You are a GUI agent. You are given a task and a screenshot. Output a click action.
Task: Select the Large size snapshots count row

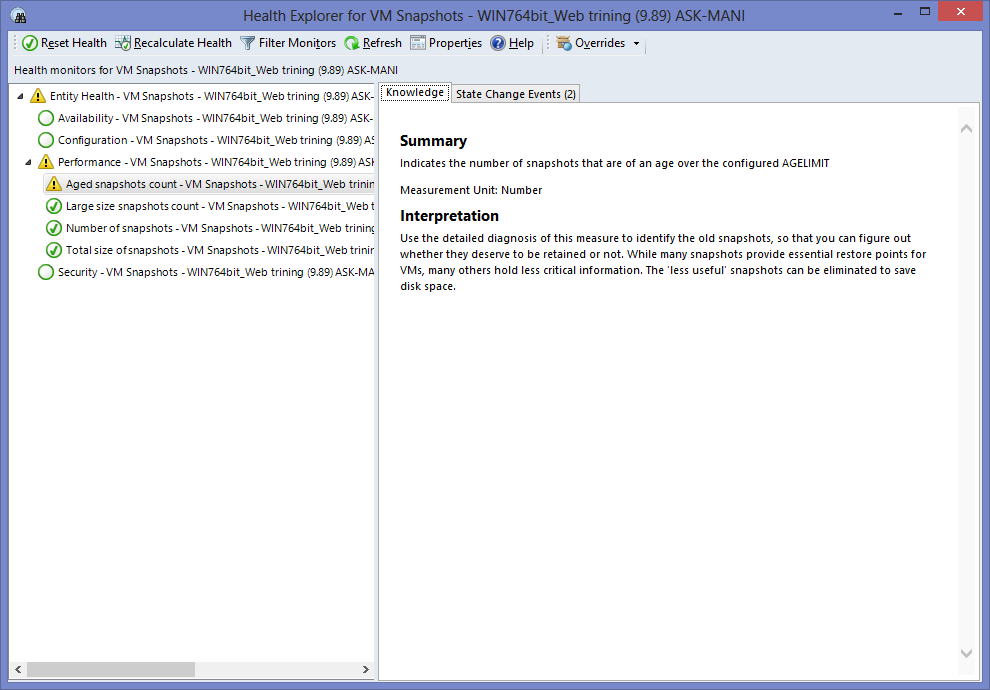tap(220, 206)
